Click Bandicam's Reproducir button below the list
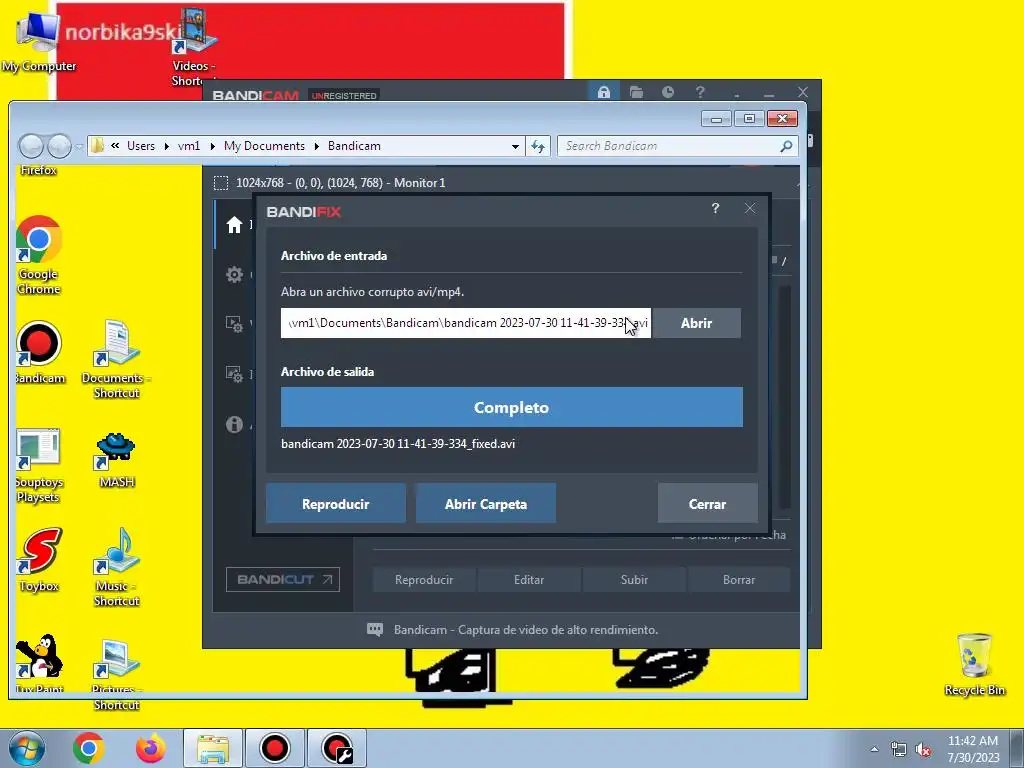The width and height of the screenshot is (1024, 768). 424,579
